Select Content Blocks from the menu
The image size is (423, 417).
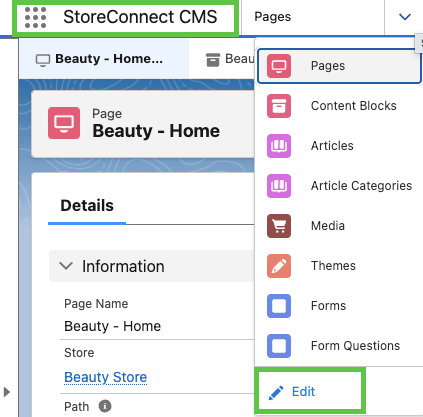(339, 106)
